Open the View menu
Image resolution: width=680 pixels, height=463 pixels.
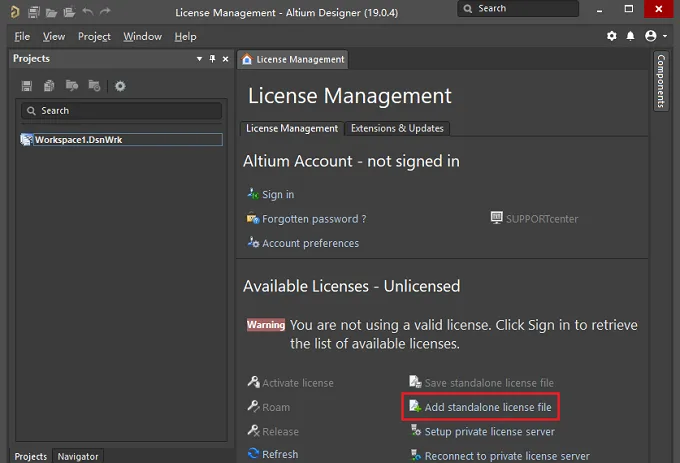54,36
